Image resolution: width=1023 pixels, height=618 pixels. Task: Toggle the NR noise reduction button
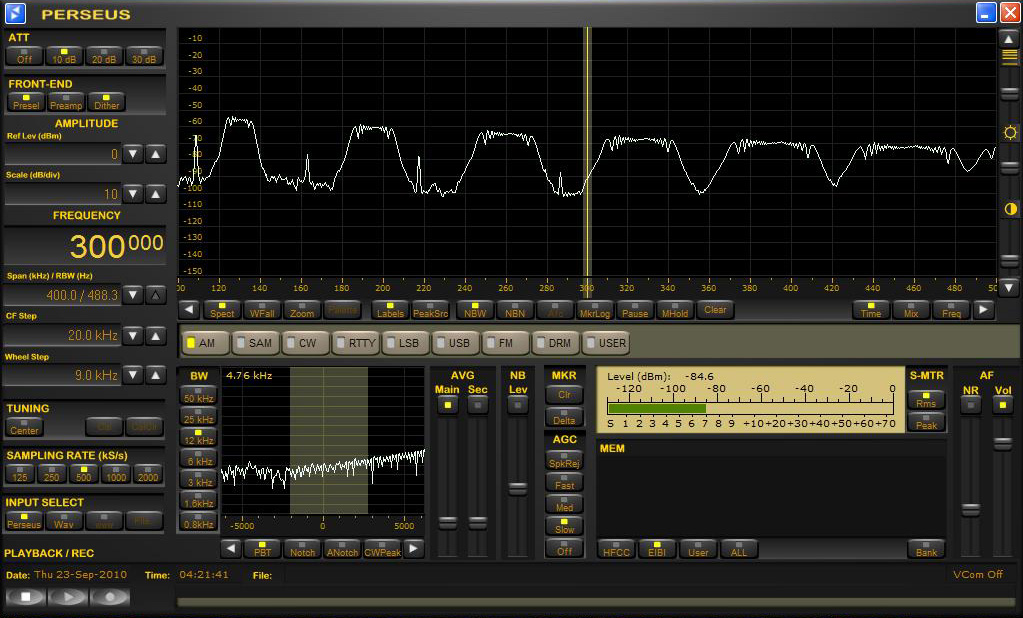click(970, 404)
